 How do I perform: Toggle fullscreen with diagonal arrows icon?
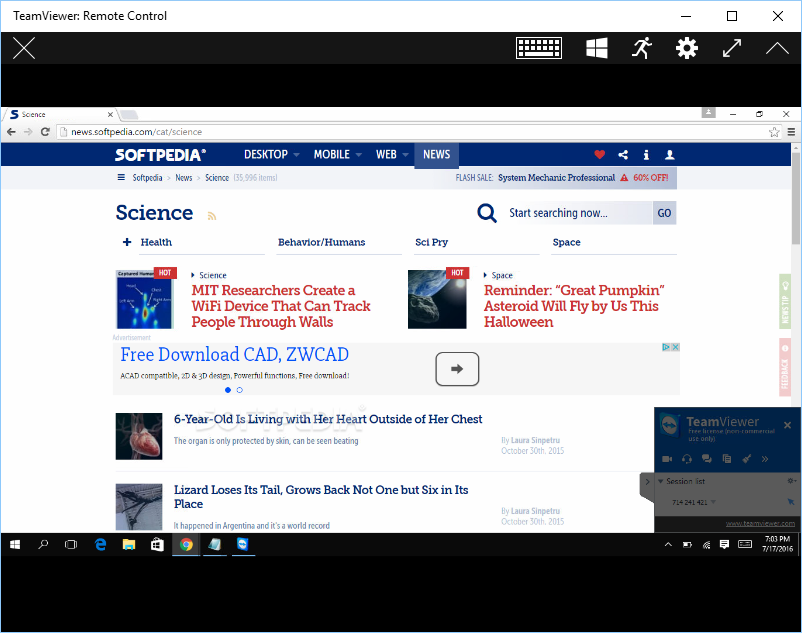[x=732, y=48]
